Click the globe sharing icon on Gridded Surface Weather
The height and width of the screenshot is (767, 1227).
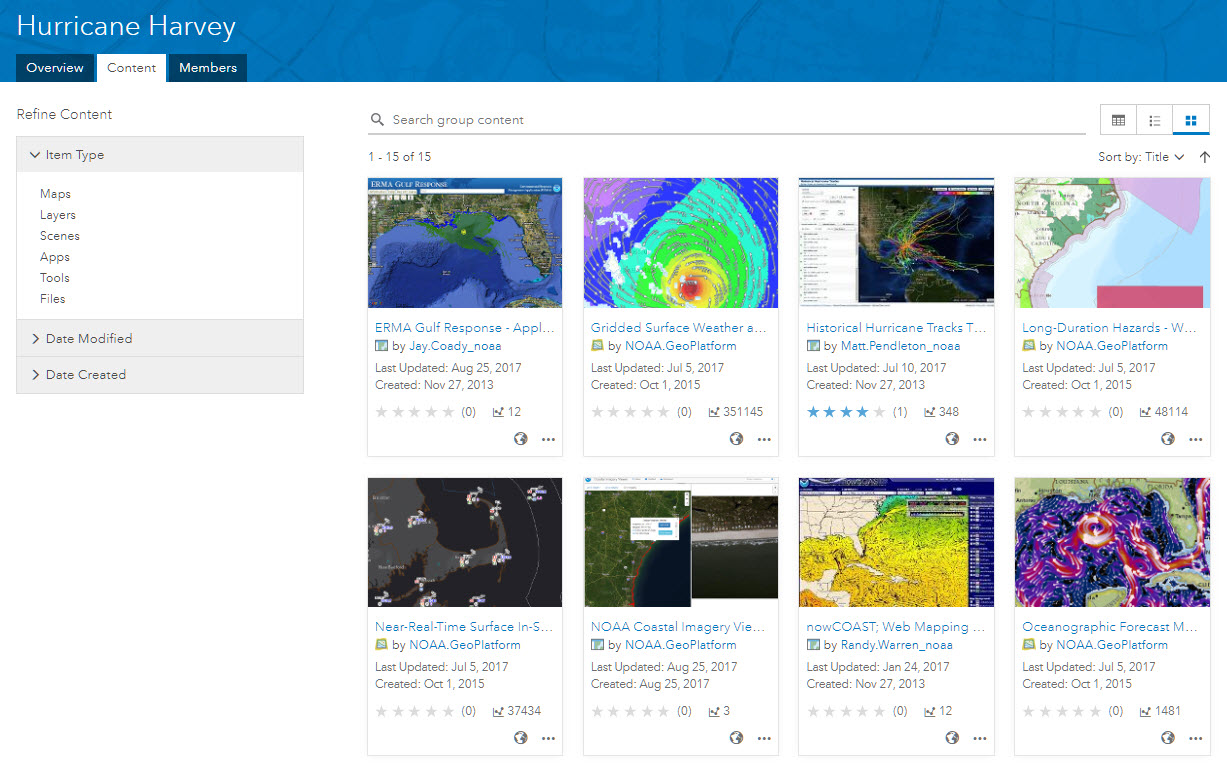point(736,439)
